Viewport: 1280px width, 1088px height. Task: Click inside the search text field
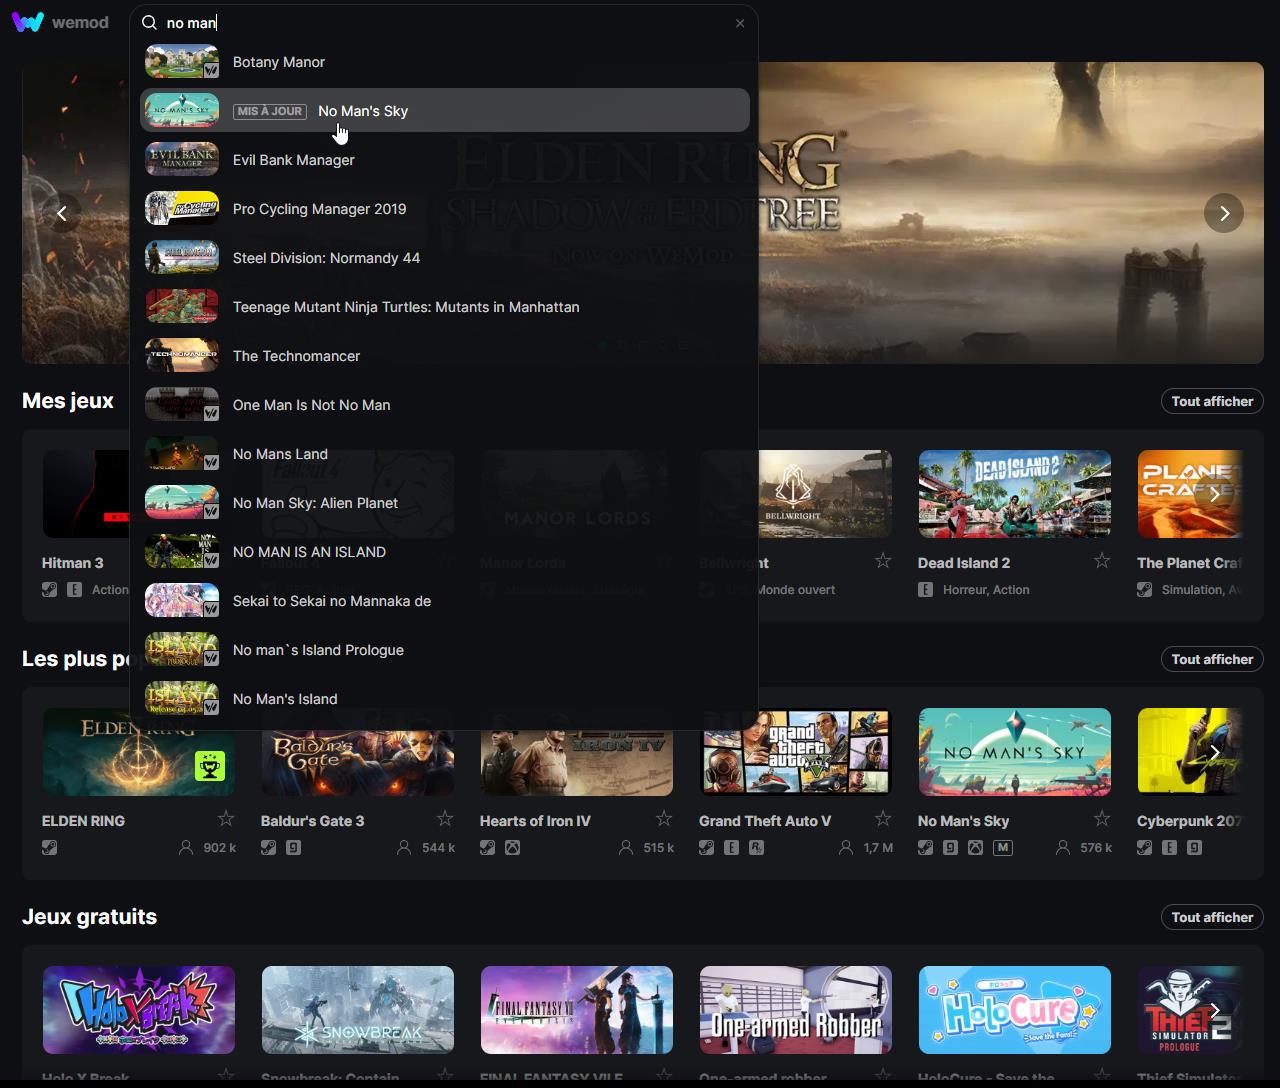coord(440,23)
